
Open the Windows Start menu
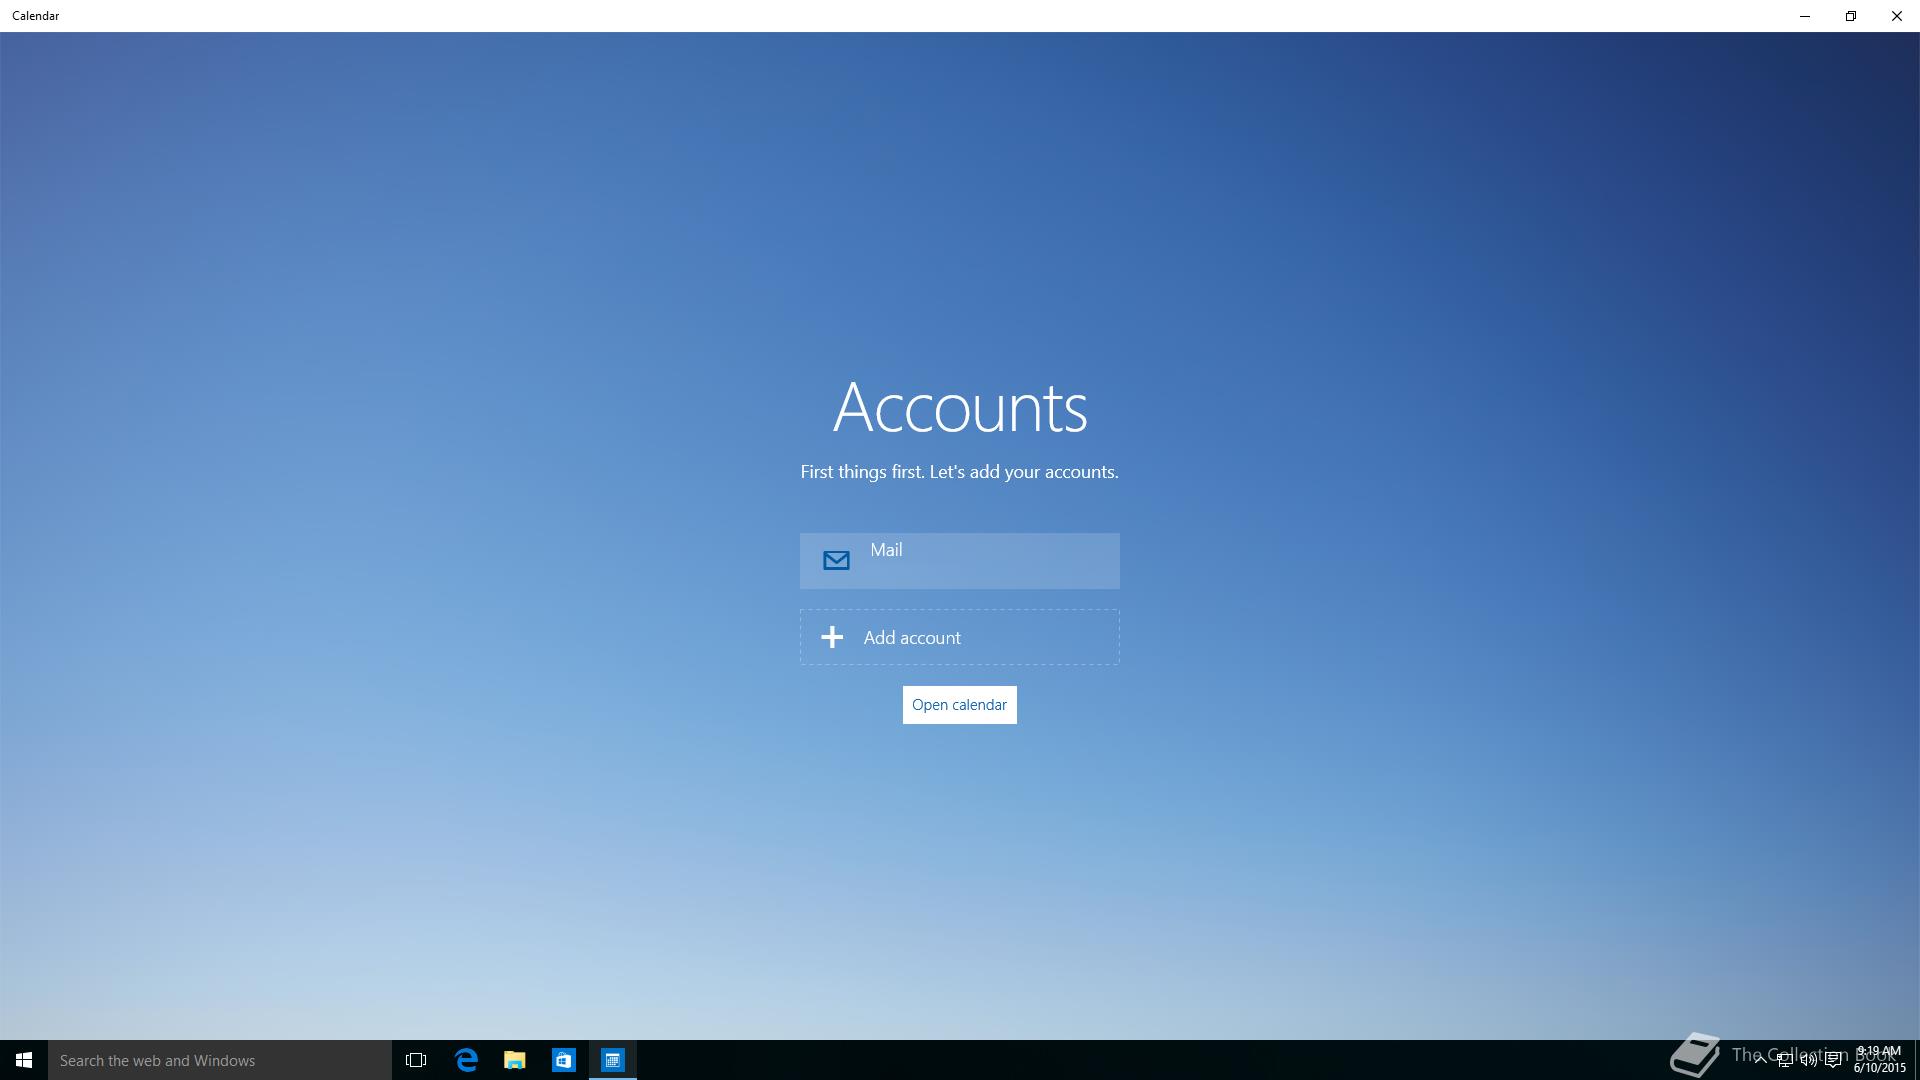click(x=24, y=1060)
